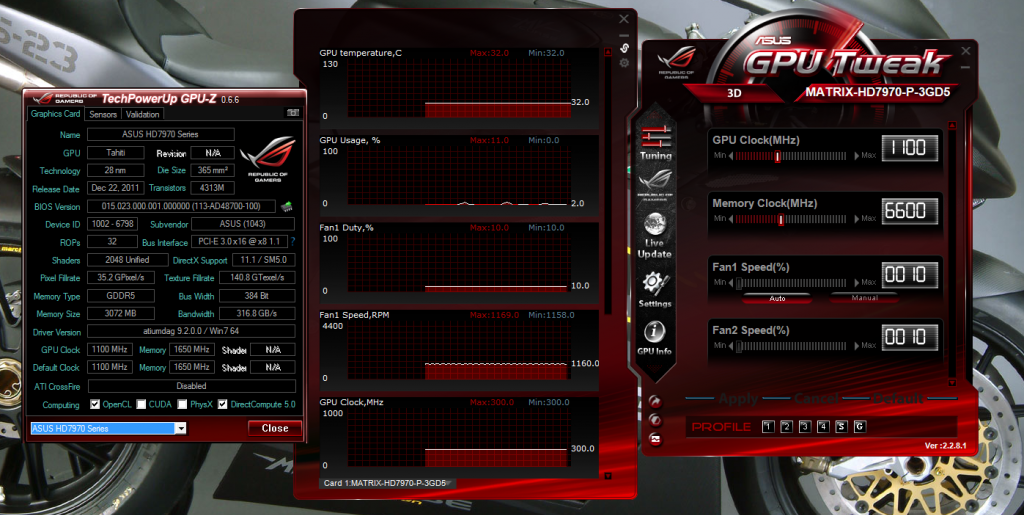The width and height of the screenshot is (1024, 515).
Task: Set Fan1 speed mode to Manual
Action: click(x=864, y=298)
